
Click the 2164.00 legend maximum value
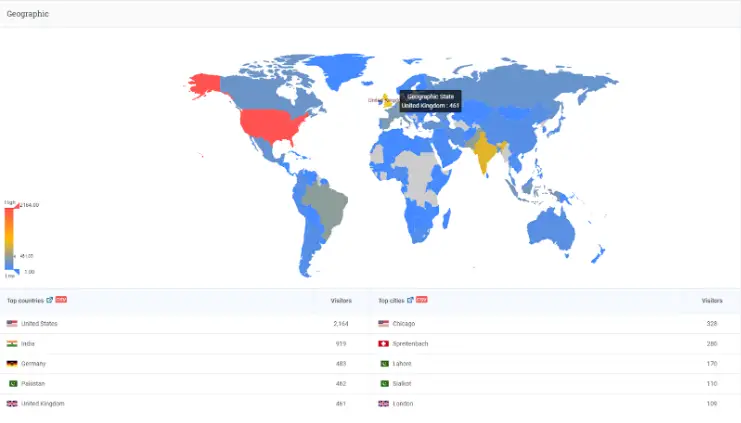tap(30, 205)
